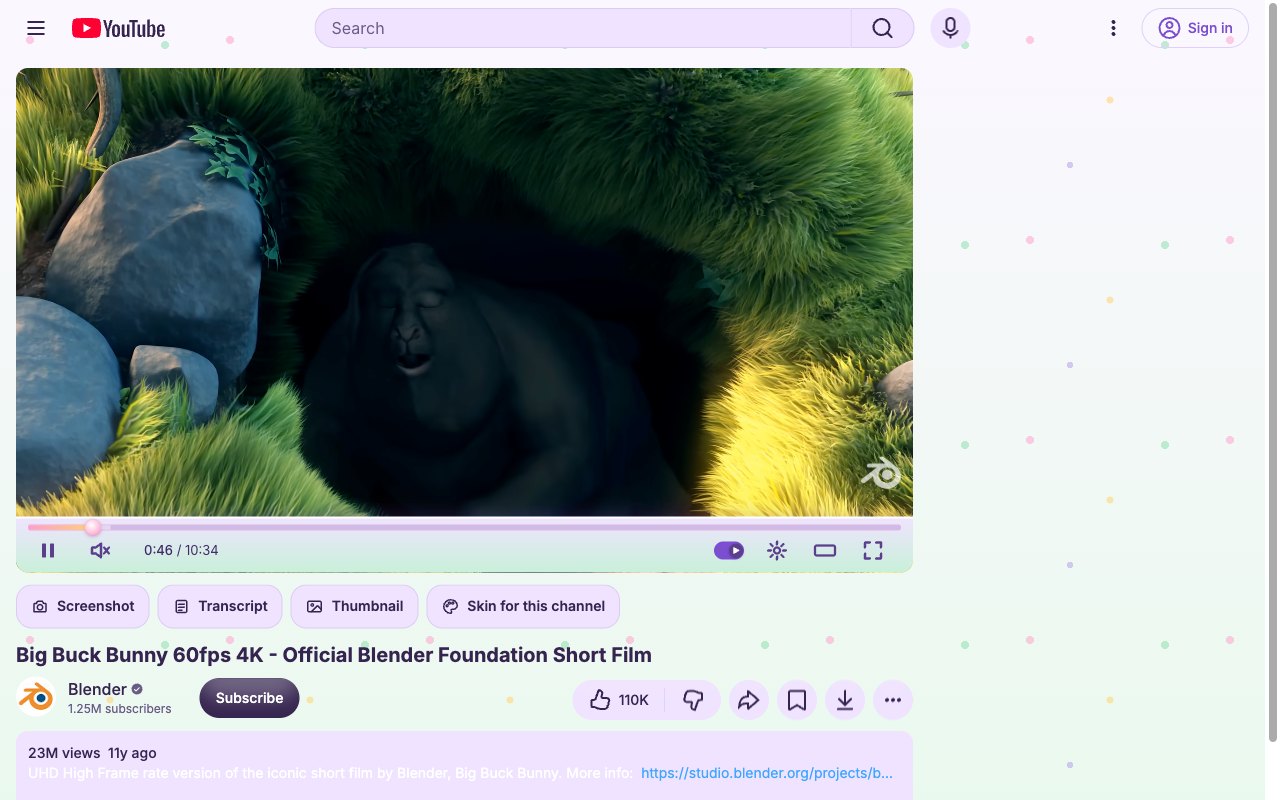
Task: Take a Screenshot of the video
Action: click(83, 606)
